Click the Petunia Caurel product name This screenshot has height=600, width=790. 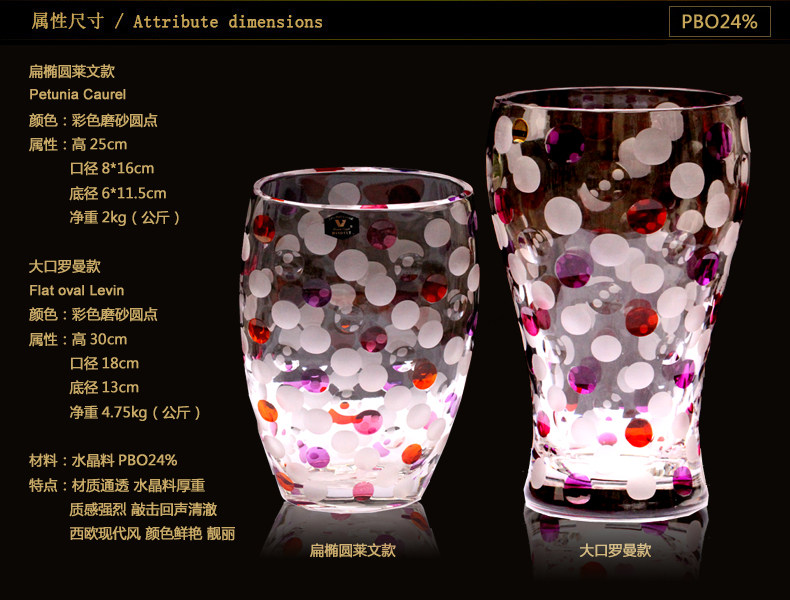point(78,94)
